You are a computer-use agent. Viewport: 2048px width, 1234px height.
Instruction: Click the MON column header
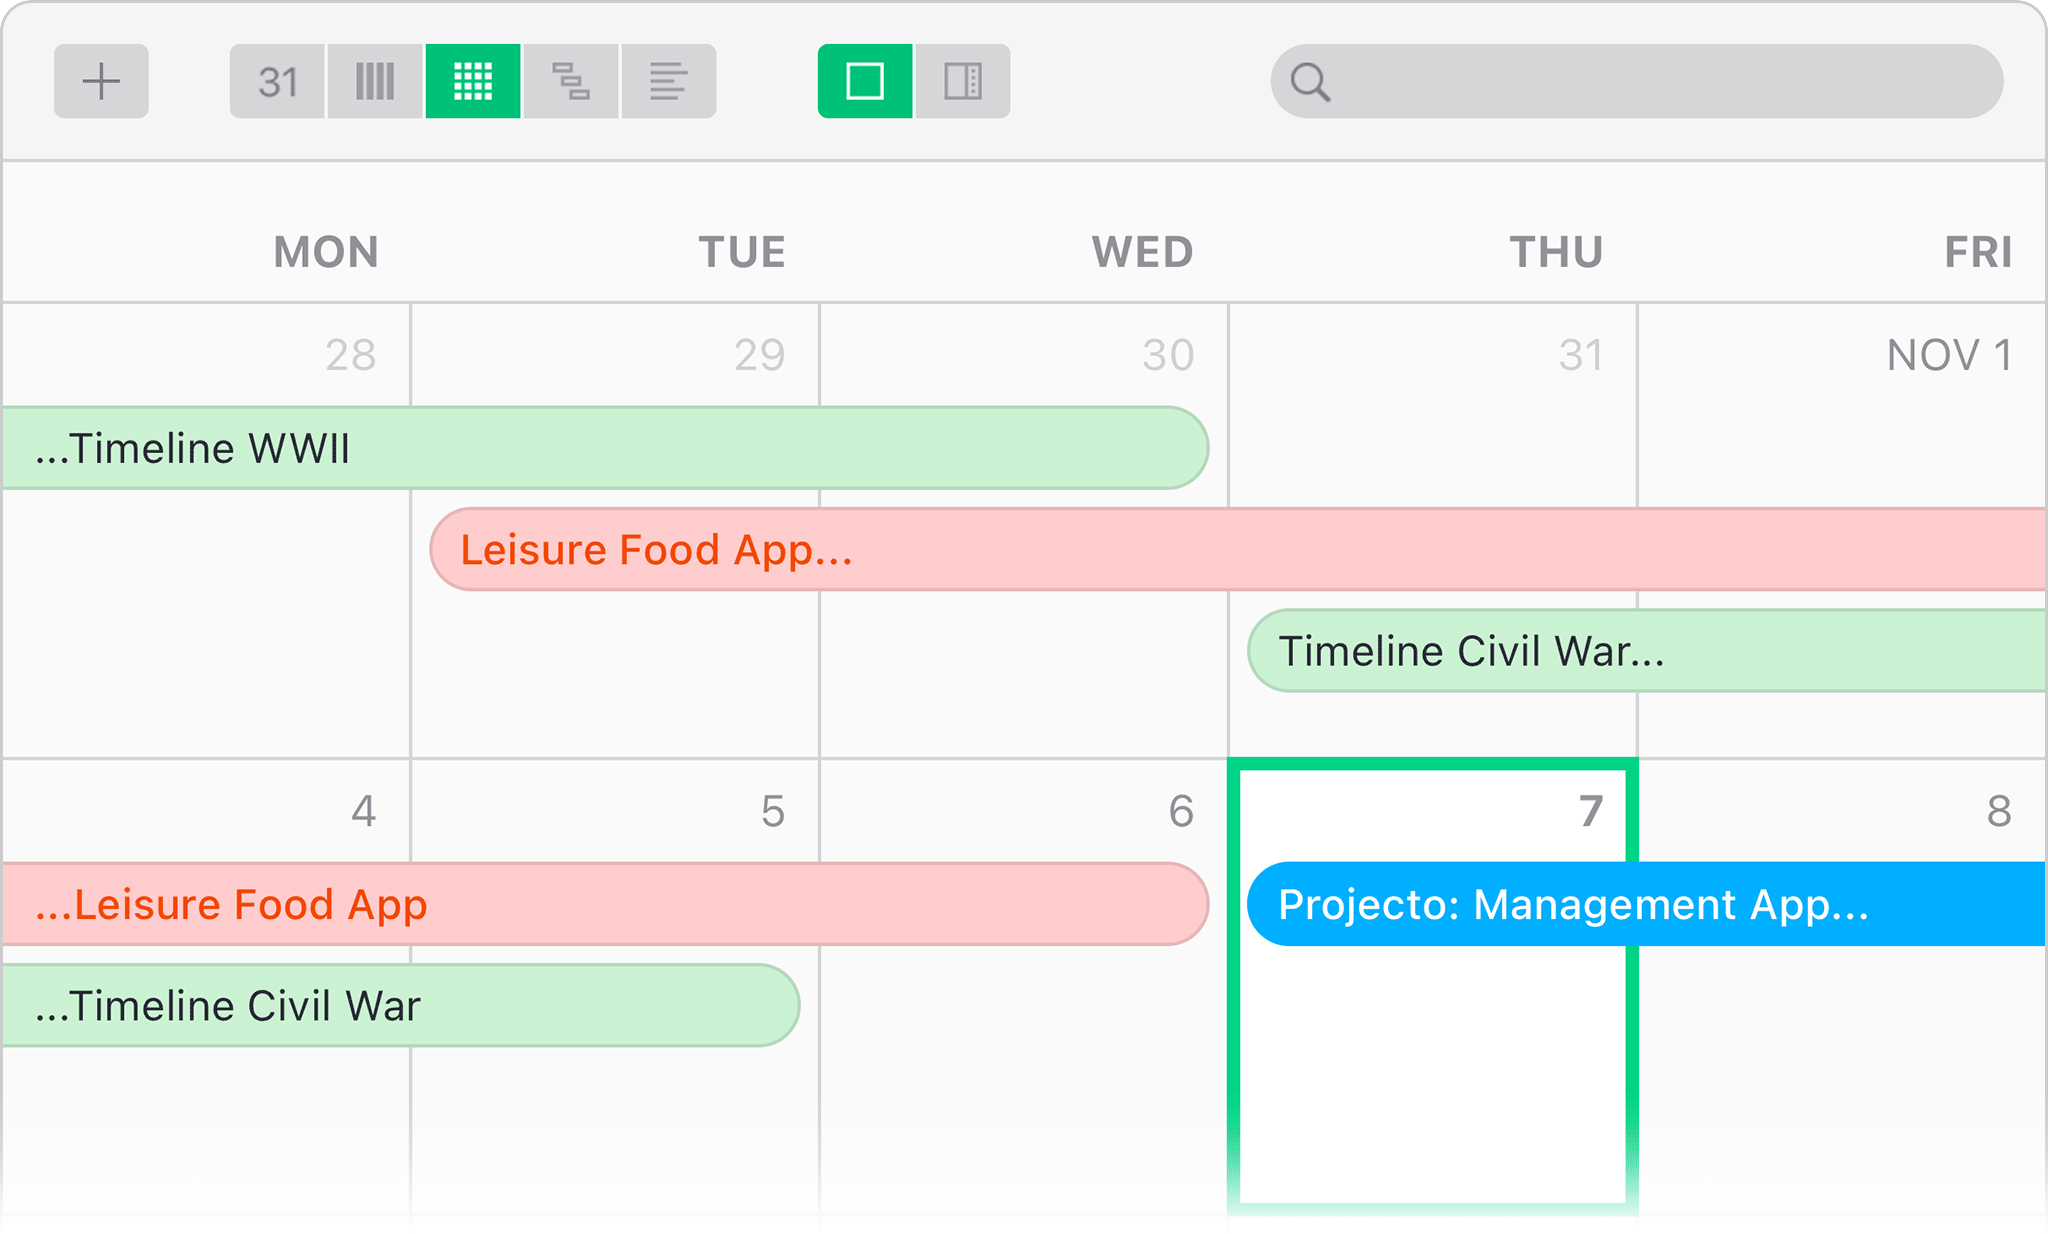326,252
